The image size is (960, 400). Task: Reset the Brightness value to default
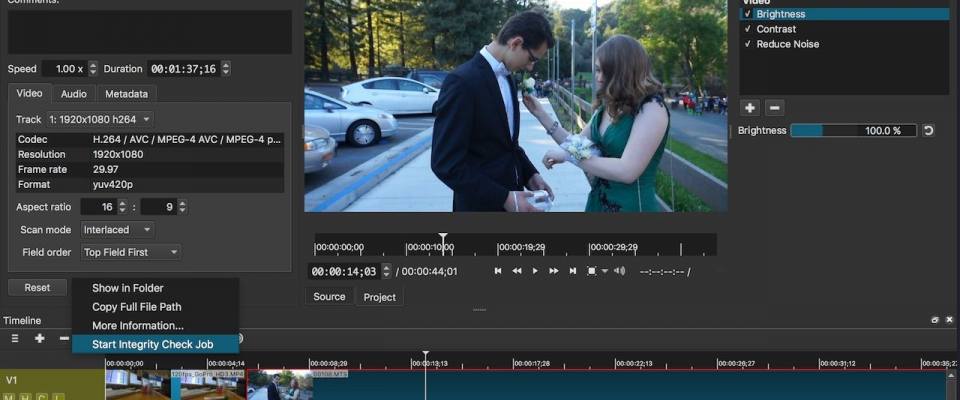[x=928, y=130]
